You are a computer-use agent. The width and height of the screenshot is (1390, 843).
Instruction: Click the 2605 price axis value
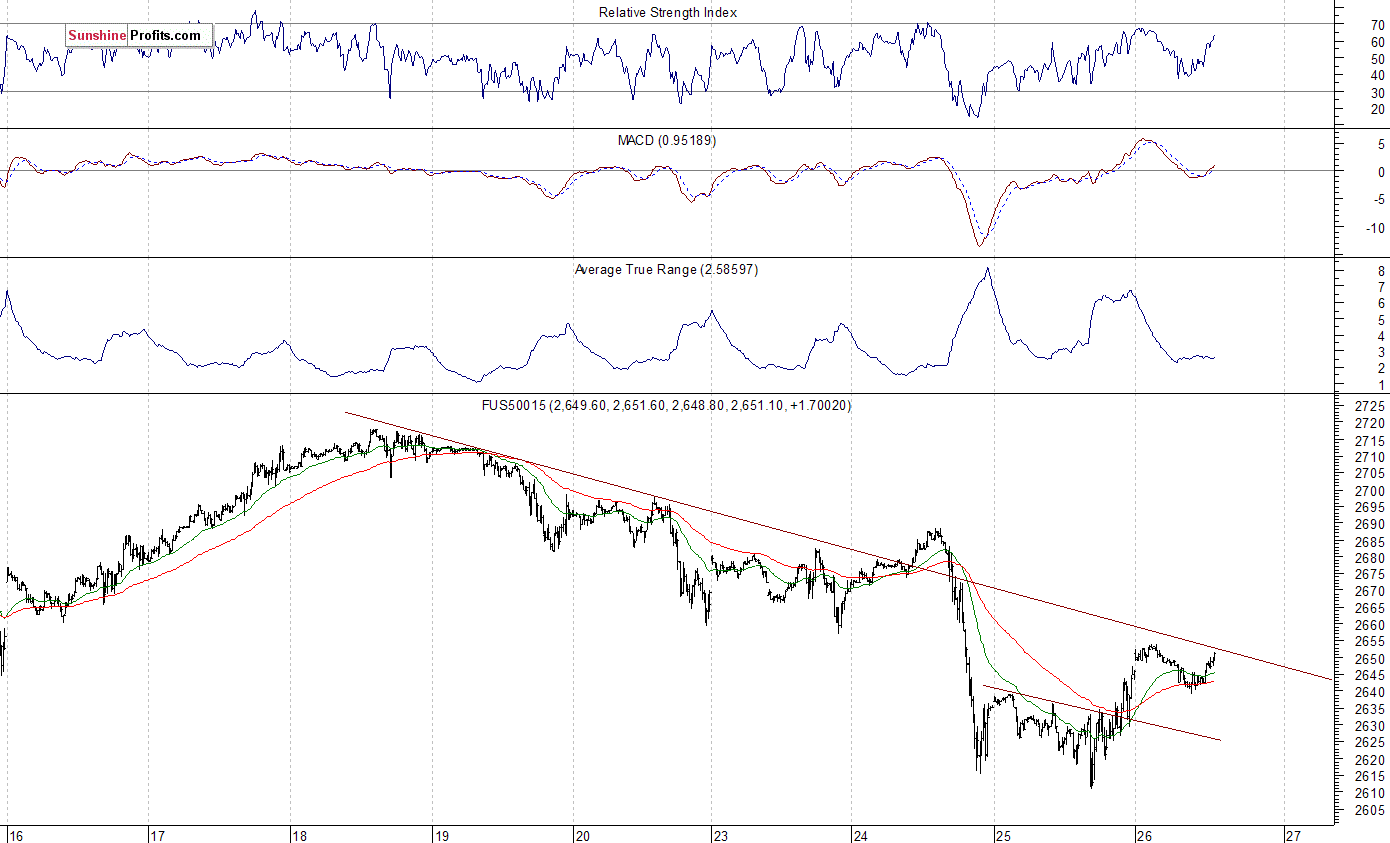1370,810
